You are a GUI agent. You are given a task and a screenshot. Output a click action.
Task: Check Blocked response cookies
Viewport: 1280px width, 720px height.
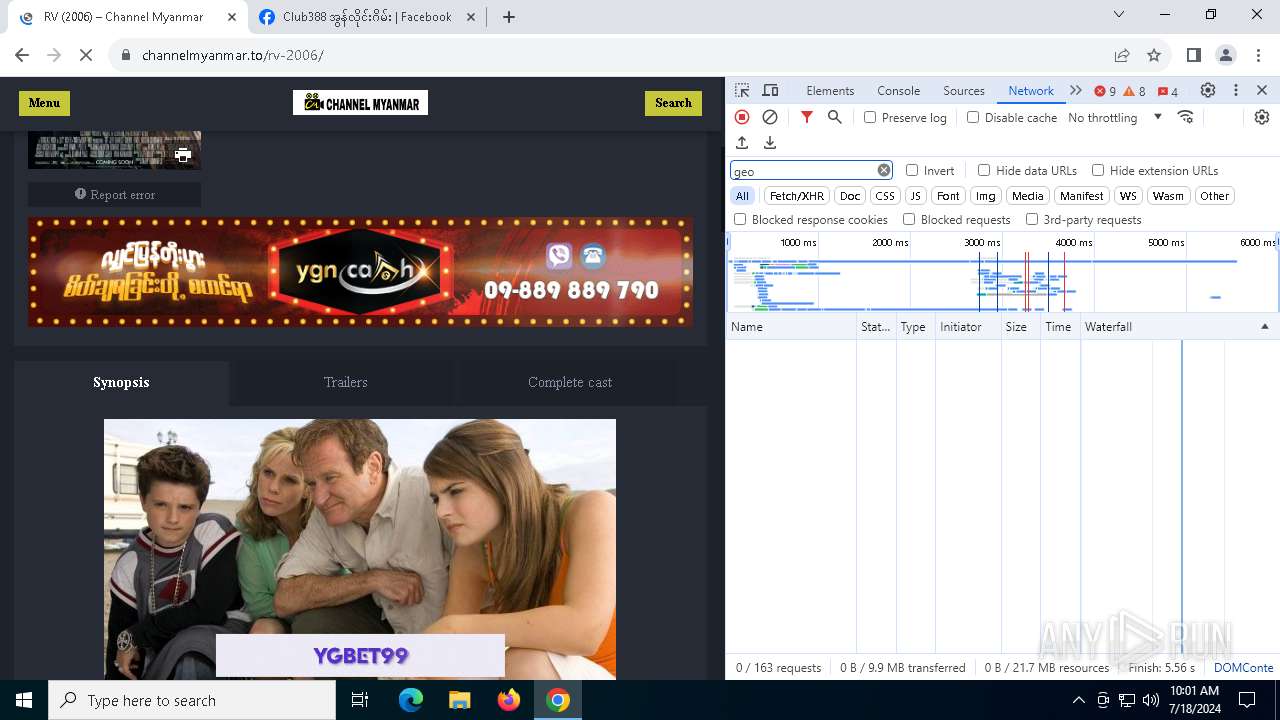(x=740, y=219)
